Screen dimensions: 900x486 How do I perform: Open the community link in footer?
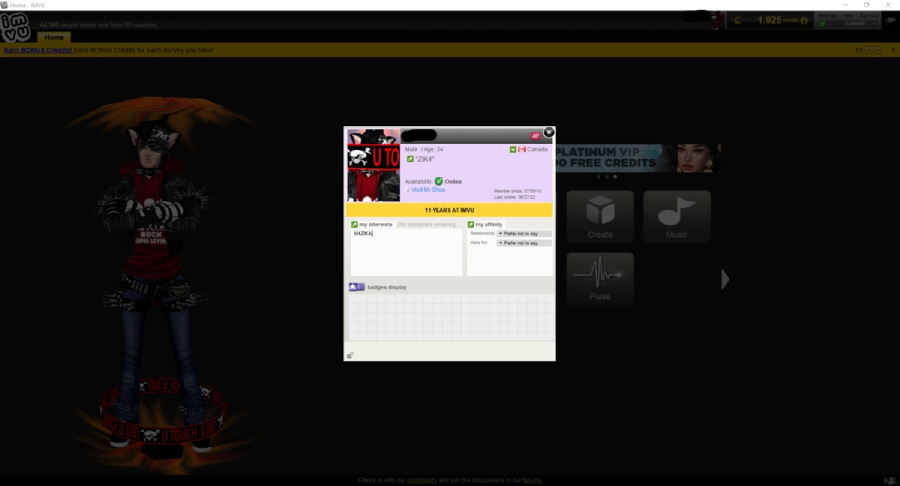point(422,480)
